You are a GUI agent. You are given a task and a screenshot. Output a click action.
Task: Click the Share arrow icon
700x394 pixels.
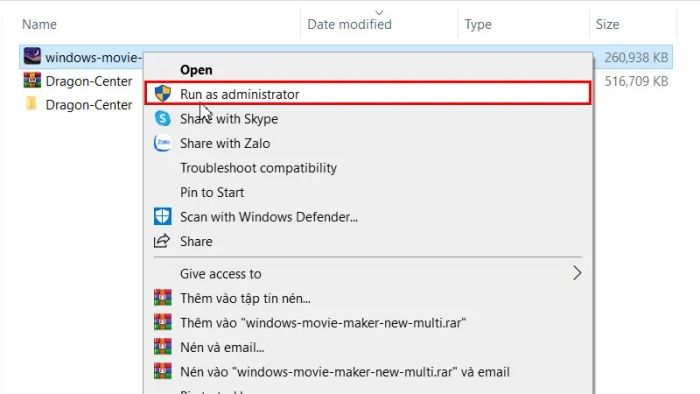(x=162, y=241)
